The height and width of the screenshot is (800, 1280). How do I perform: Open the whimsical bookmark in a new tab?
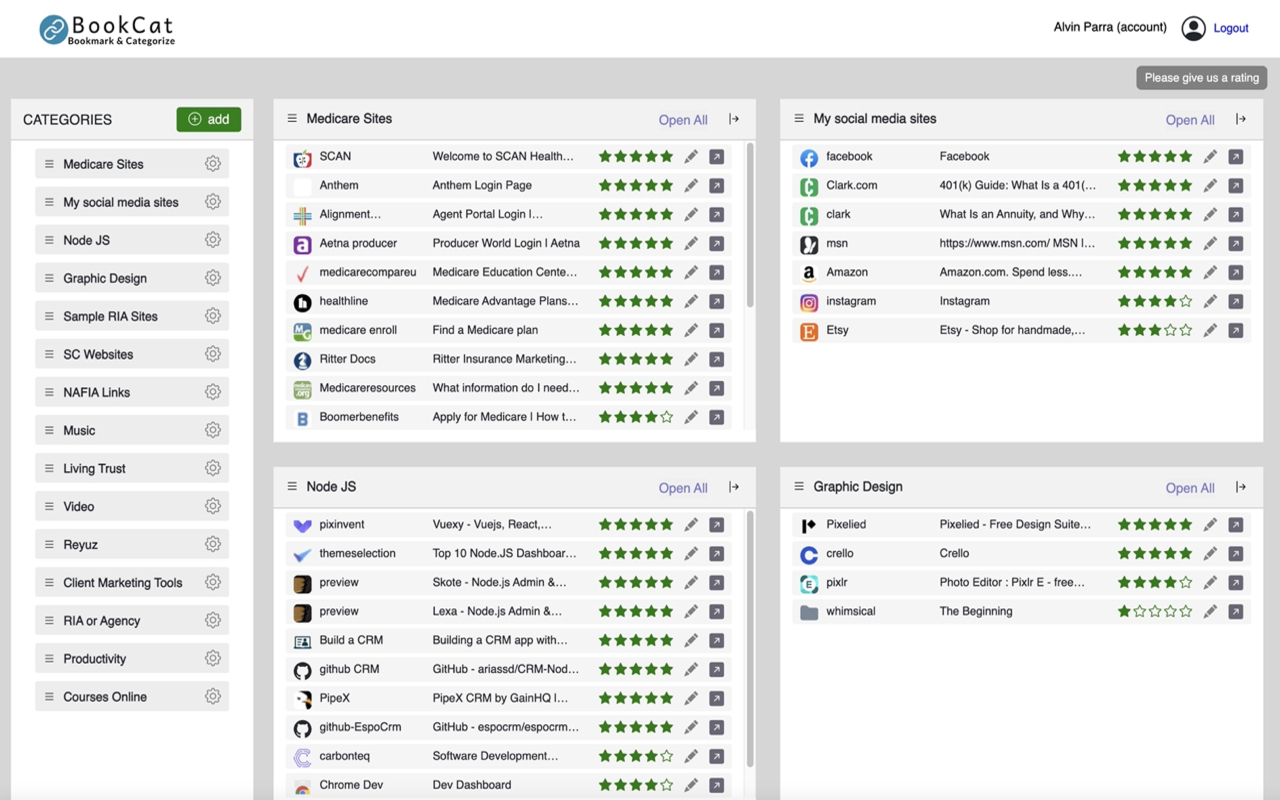point(1236,611)
